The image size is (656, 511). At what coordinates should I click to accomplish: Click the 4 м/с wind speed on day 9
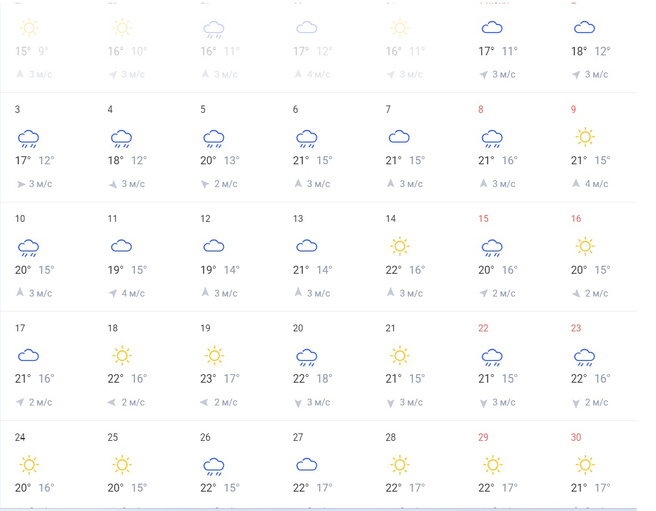[x=596, y=184]
